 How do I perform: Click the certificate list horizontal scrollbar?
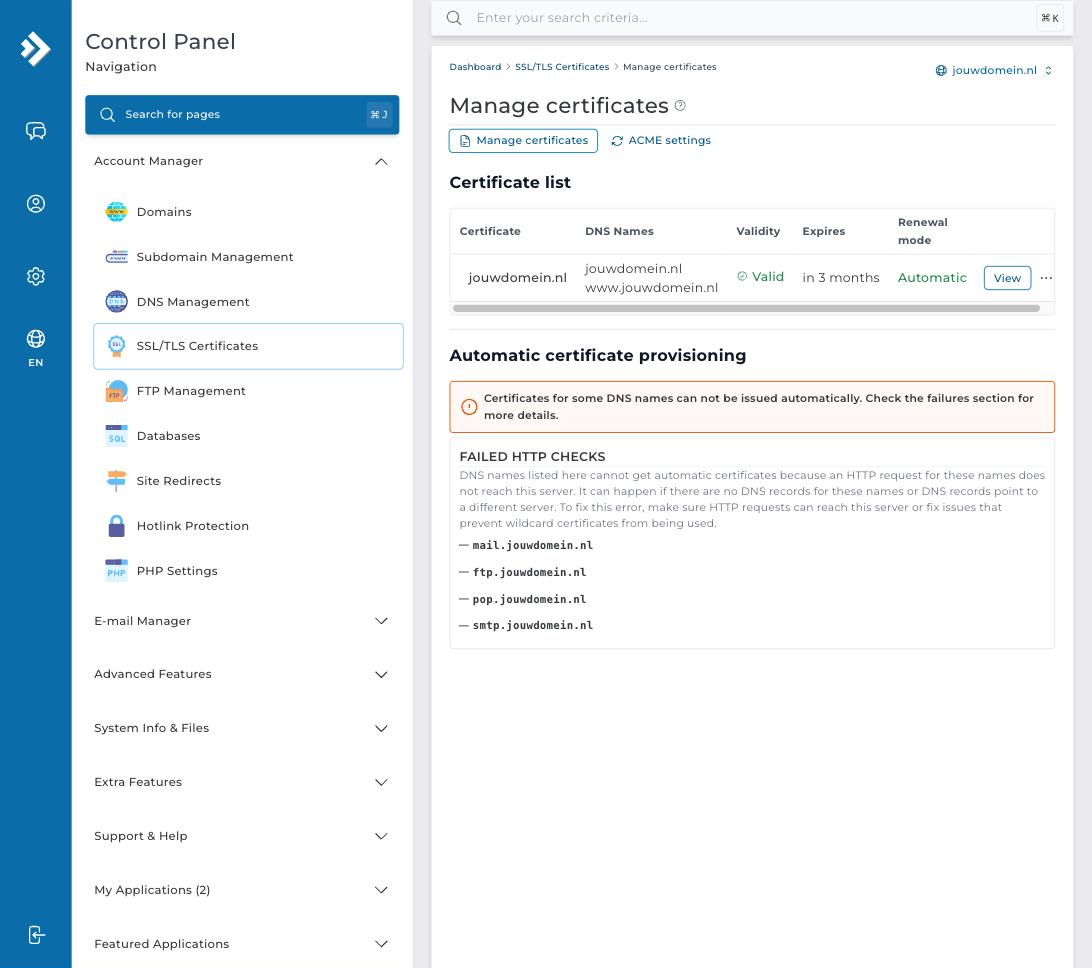click(x=746, y=308)
